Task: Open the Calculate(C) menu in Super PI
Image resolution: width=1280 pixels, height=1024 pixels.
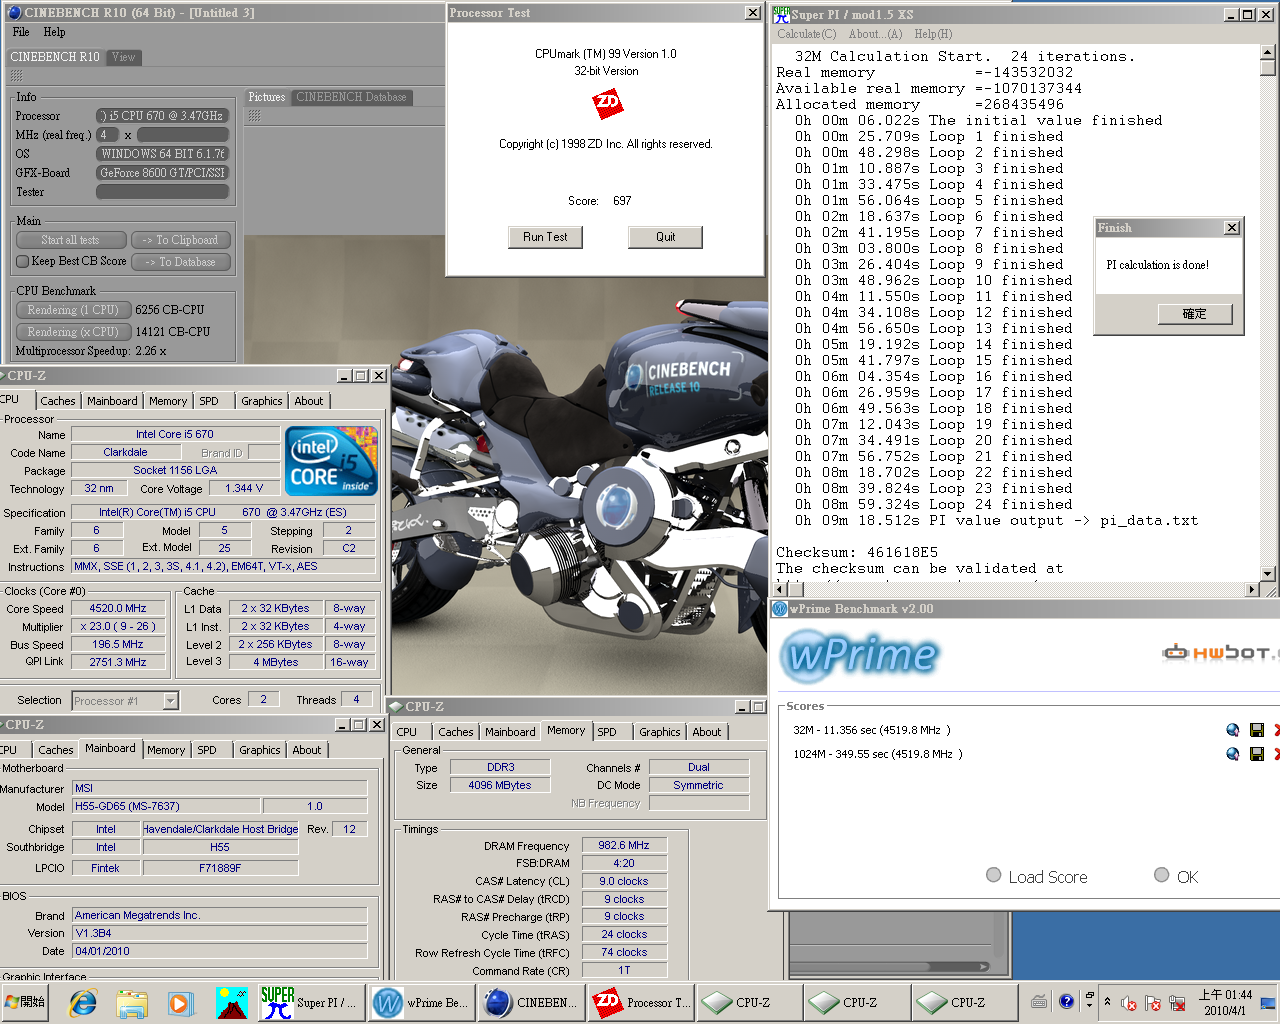Action: point(807,34)
